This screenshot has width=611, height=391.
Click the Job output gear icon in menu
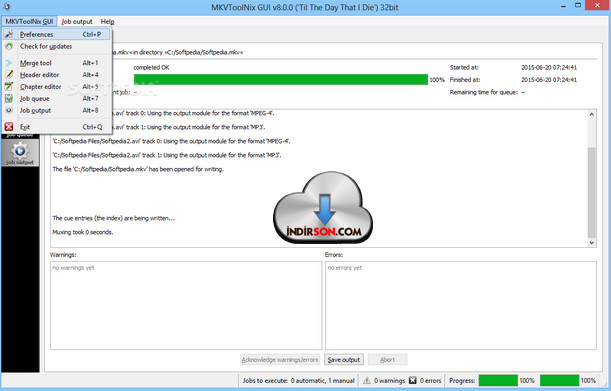point(9,110)
